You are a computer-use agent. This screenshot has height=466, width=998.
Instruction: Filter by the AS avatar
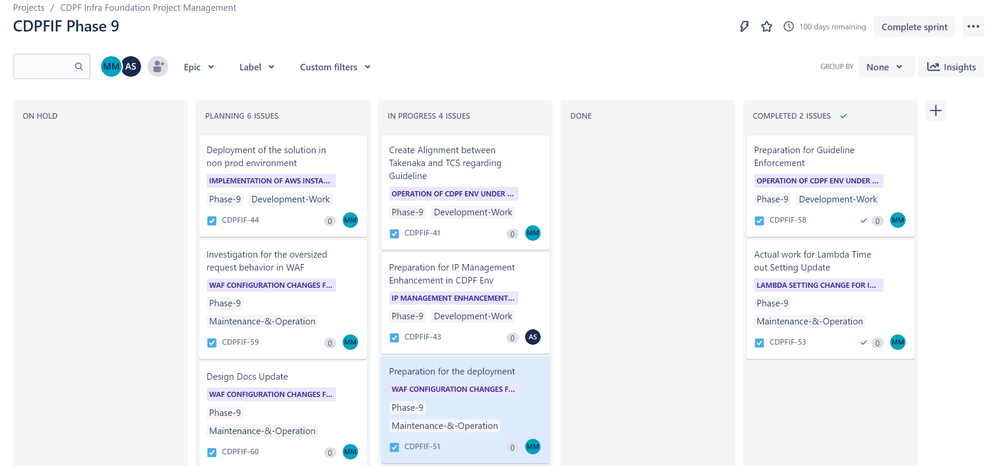(130, 66)
